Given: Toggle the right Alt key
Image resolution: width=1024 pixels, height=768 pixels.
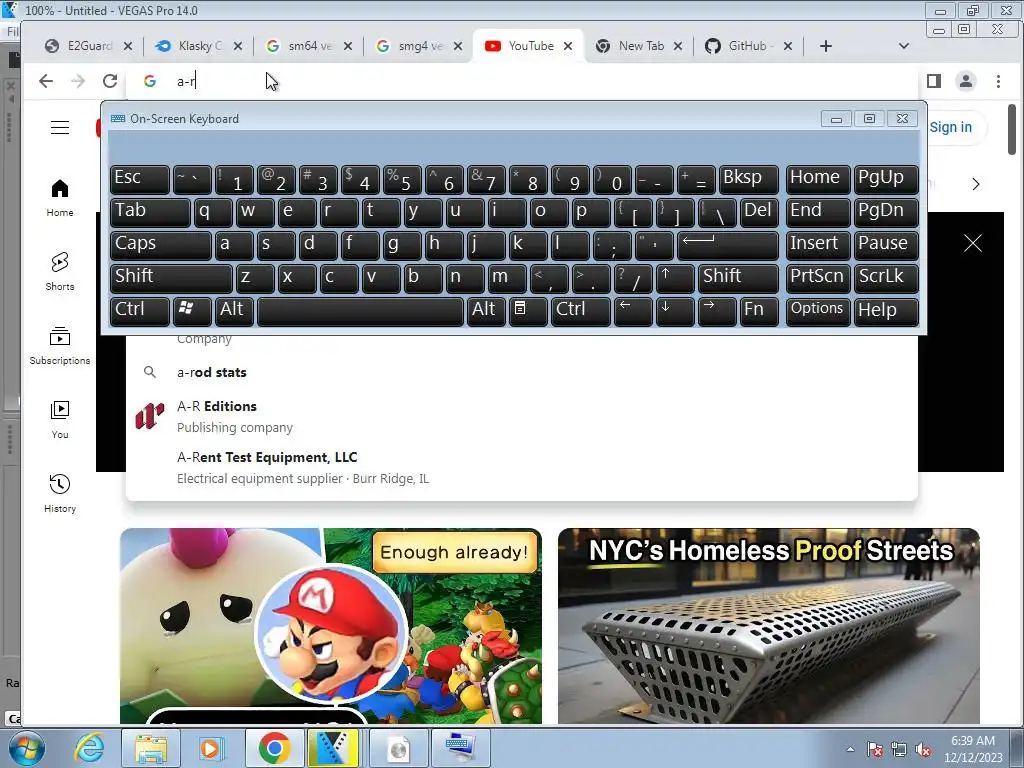Looking at the screenshot, I should click(x=486, y=311).
